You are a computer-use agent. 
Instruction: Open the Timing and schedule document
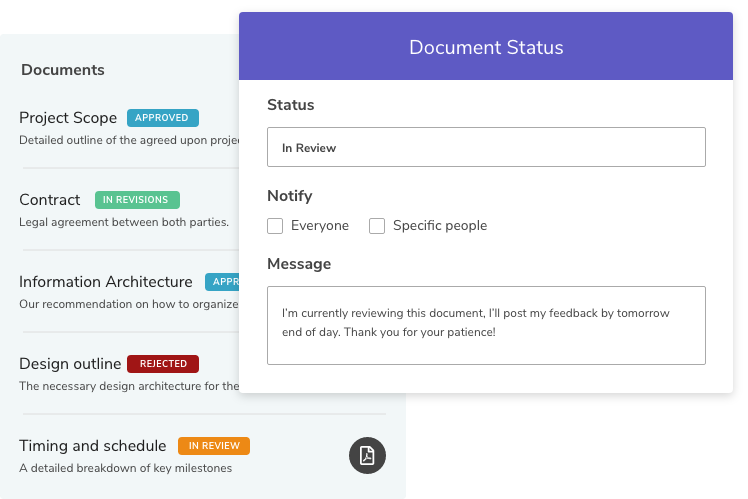93,446
